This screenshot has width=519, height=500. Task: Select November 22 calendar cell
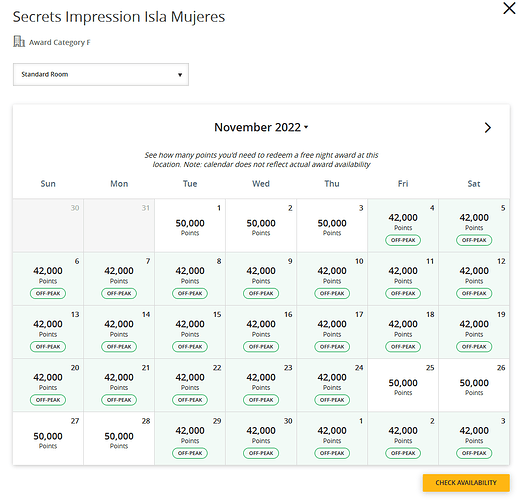click(x=190, y=385)
